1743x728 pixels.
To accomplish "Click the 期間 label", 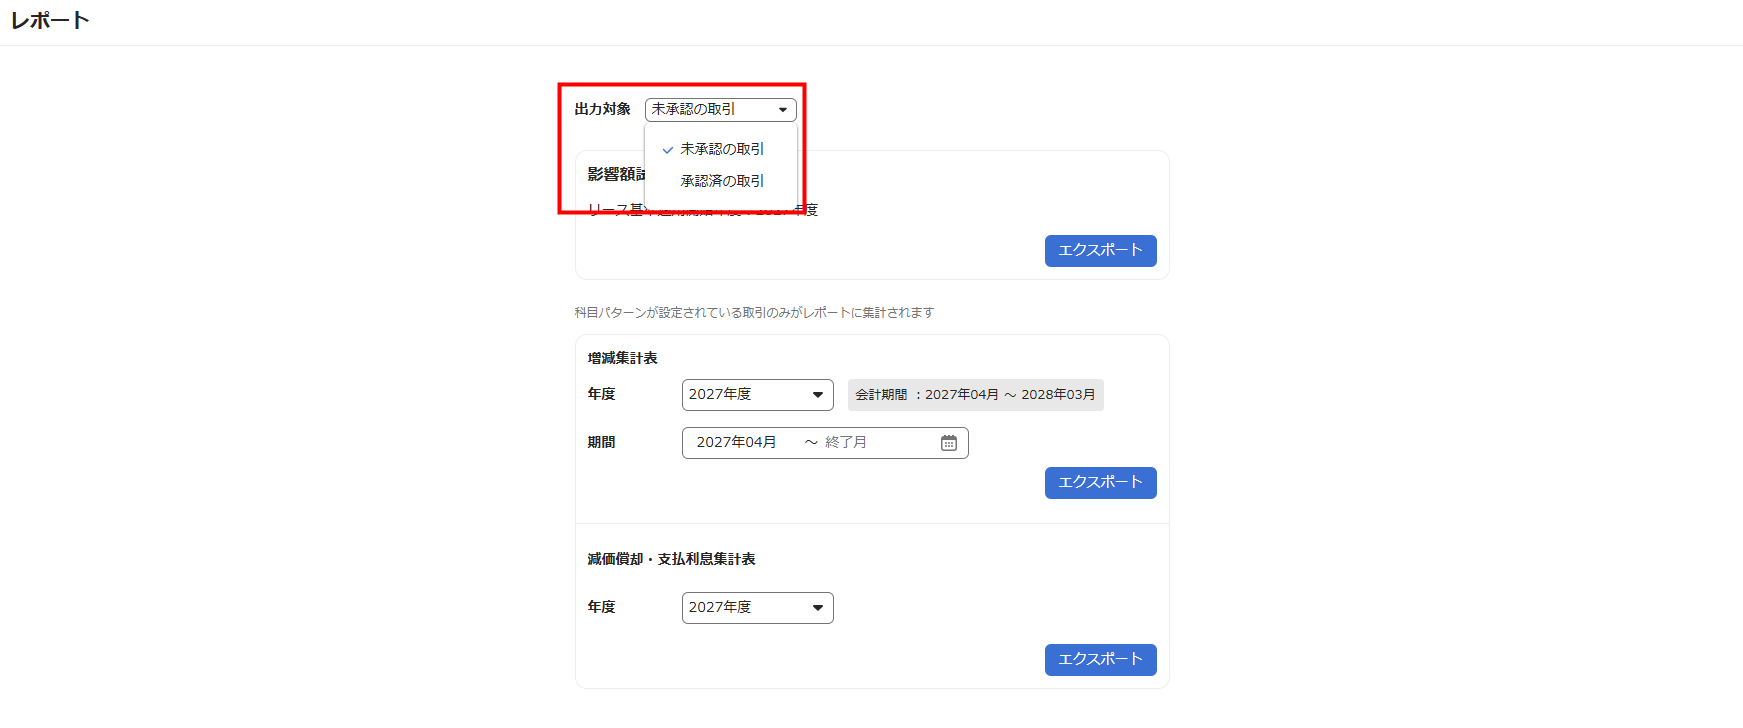I will tap(601, 442).
